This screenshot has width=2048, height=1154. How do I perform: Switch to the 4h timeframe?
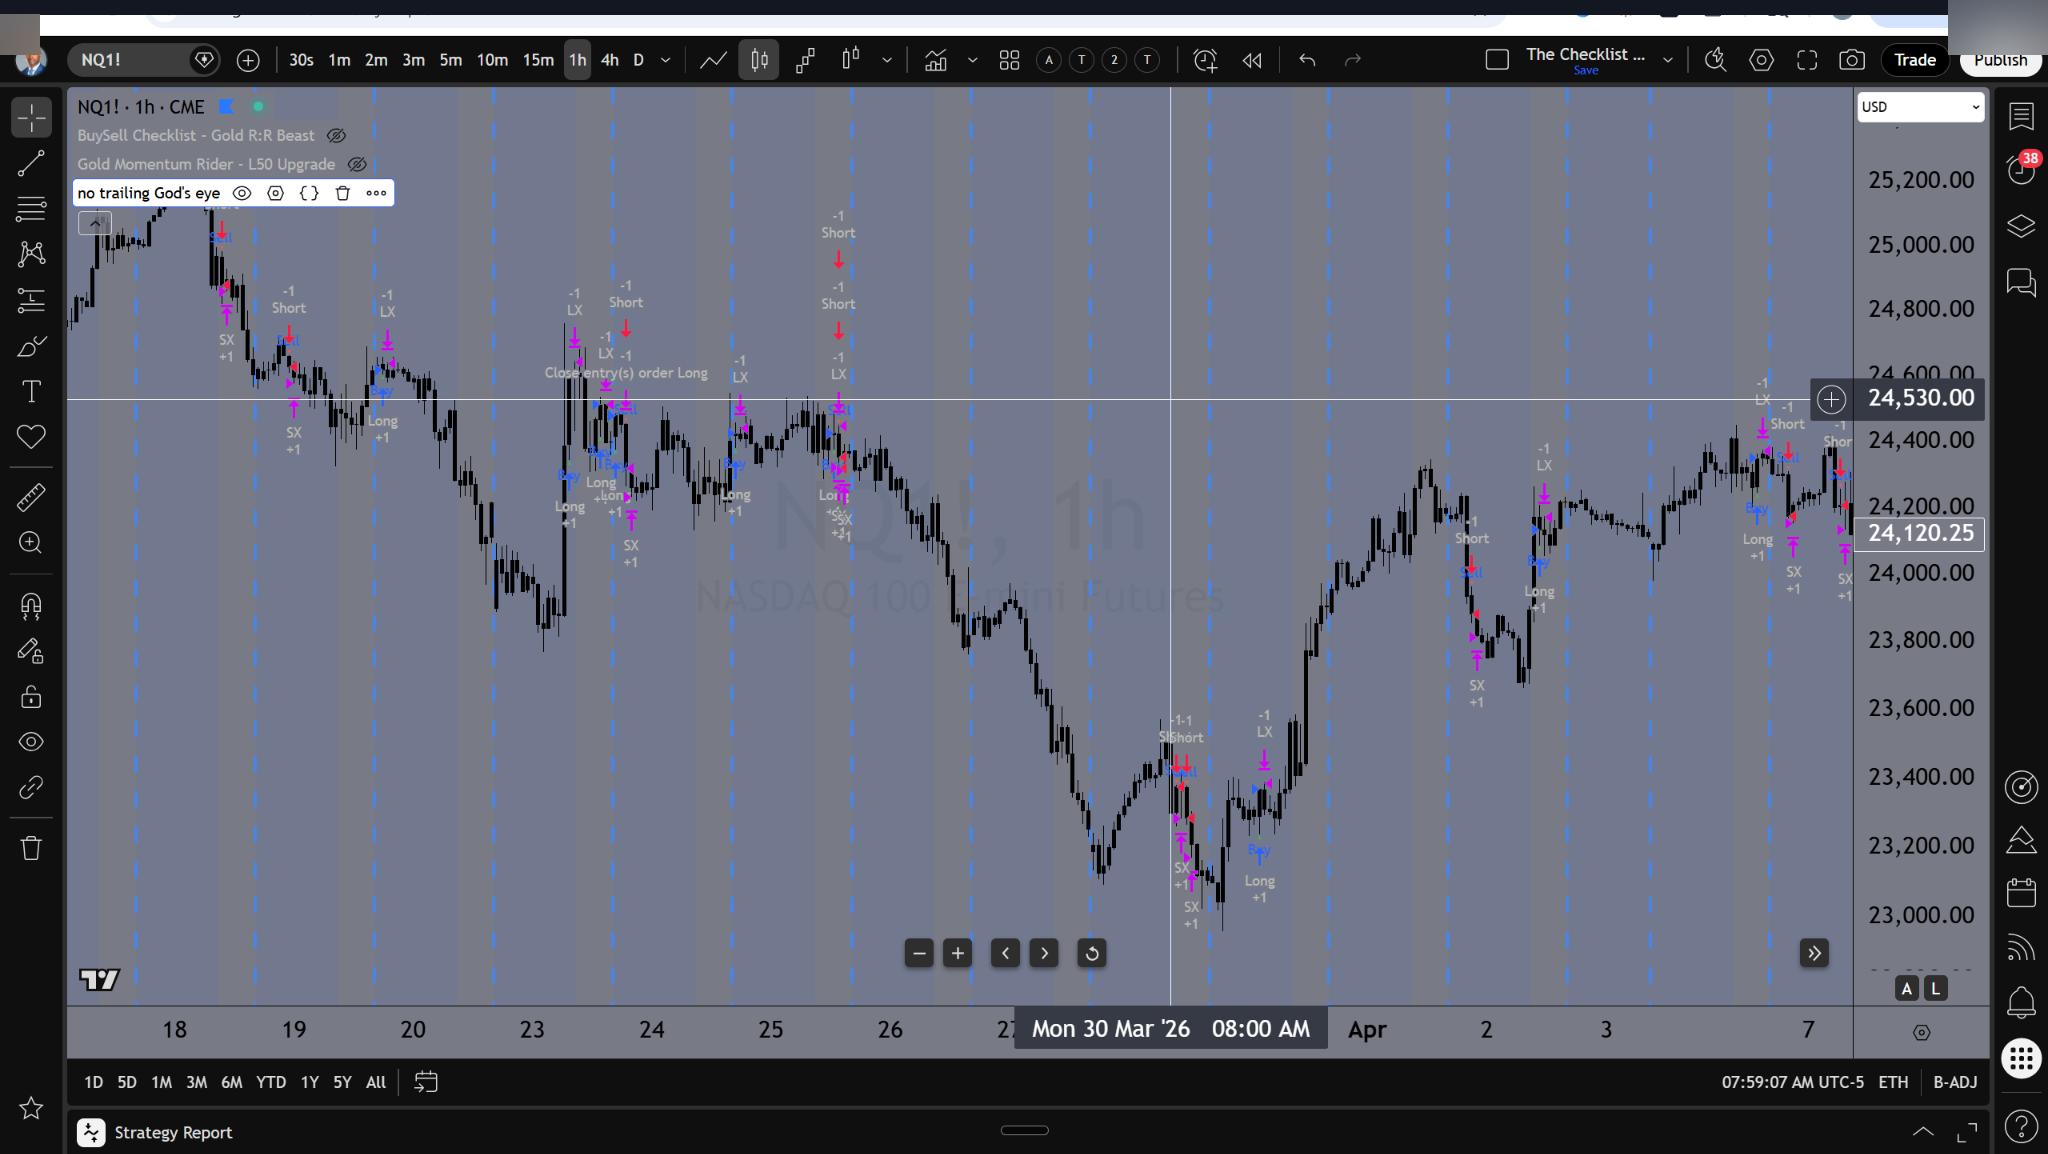(x=609, y=60)
